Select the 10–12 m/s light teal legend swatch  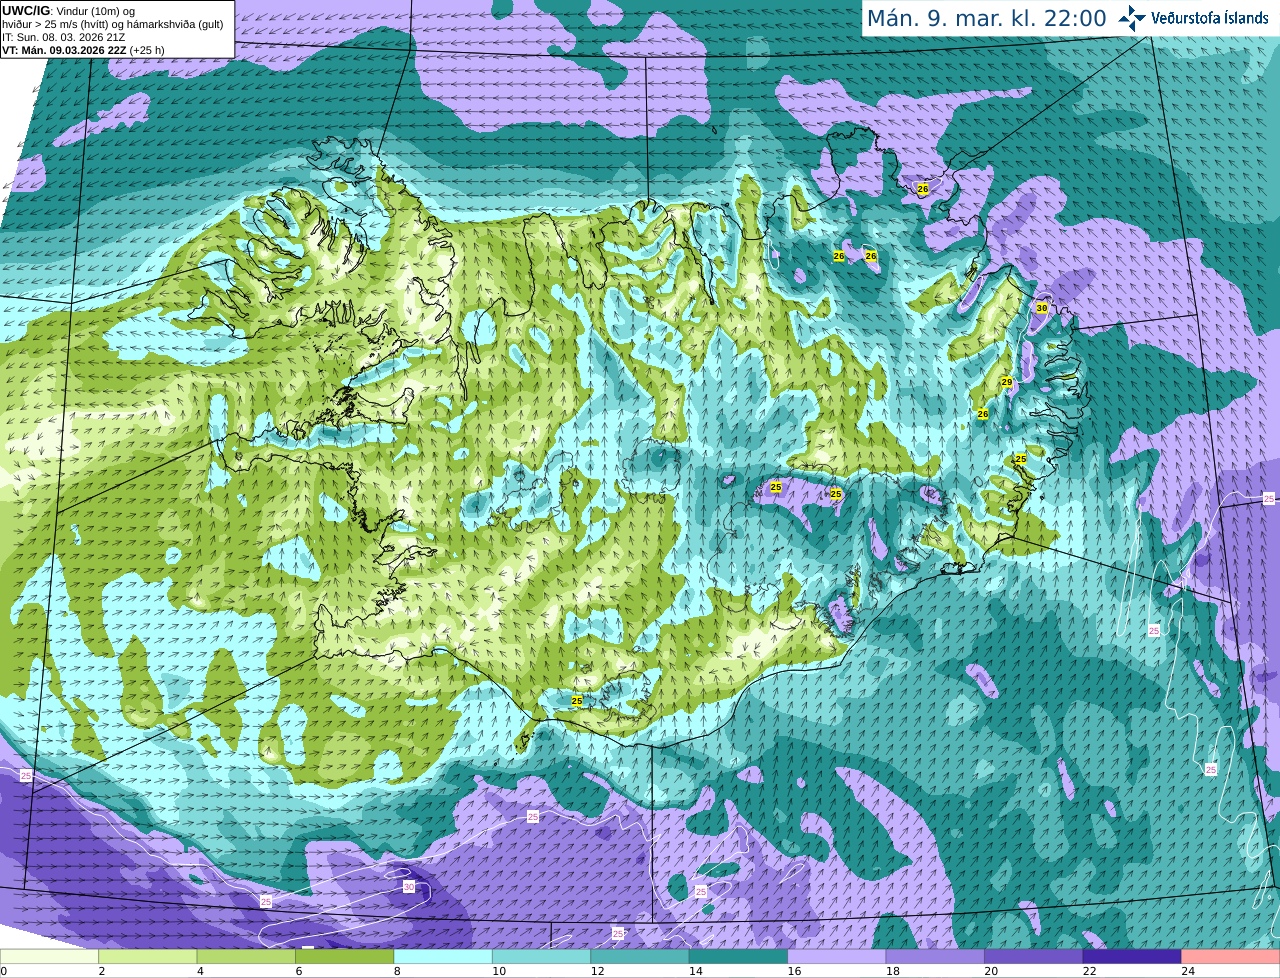pyautogui.click(x=542, y=956)
